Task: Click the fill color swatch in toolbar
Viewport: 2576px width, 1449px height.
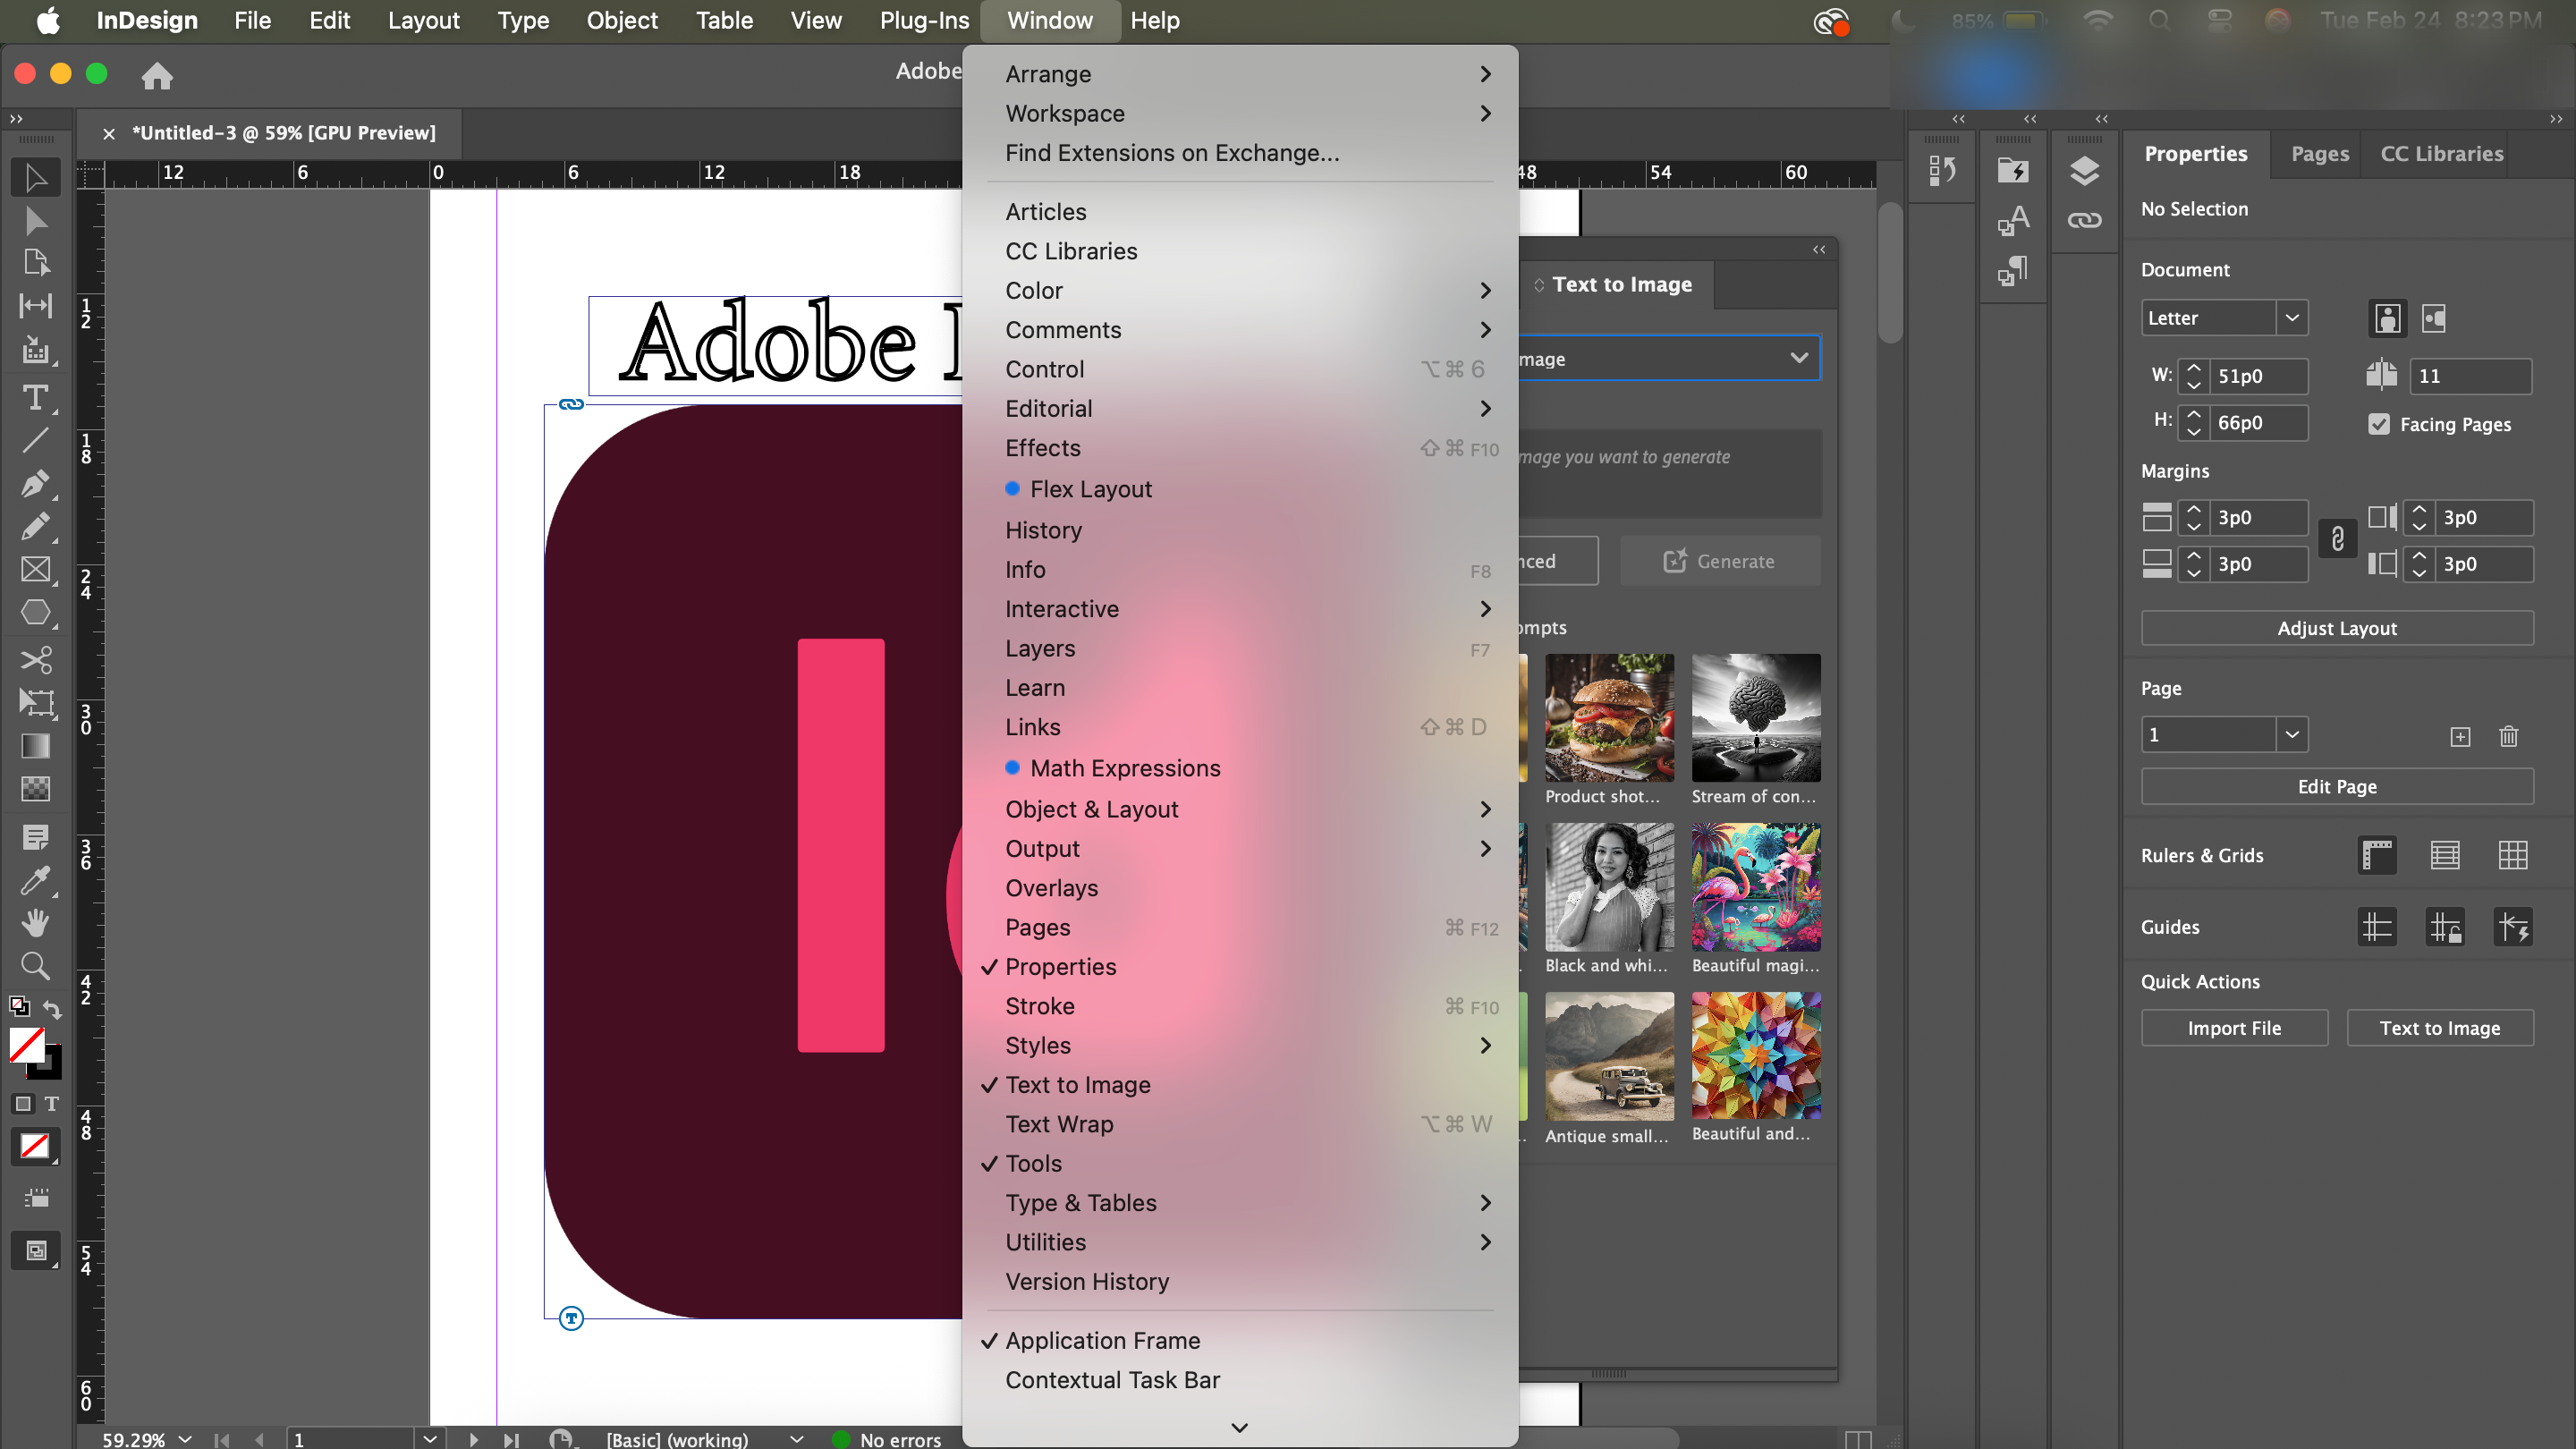Action: pos(27,1046)
